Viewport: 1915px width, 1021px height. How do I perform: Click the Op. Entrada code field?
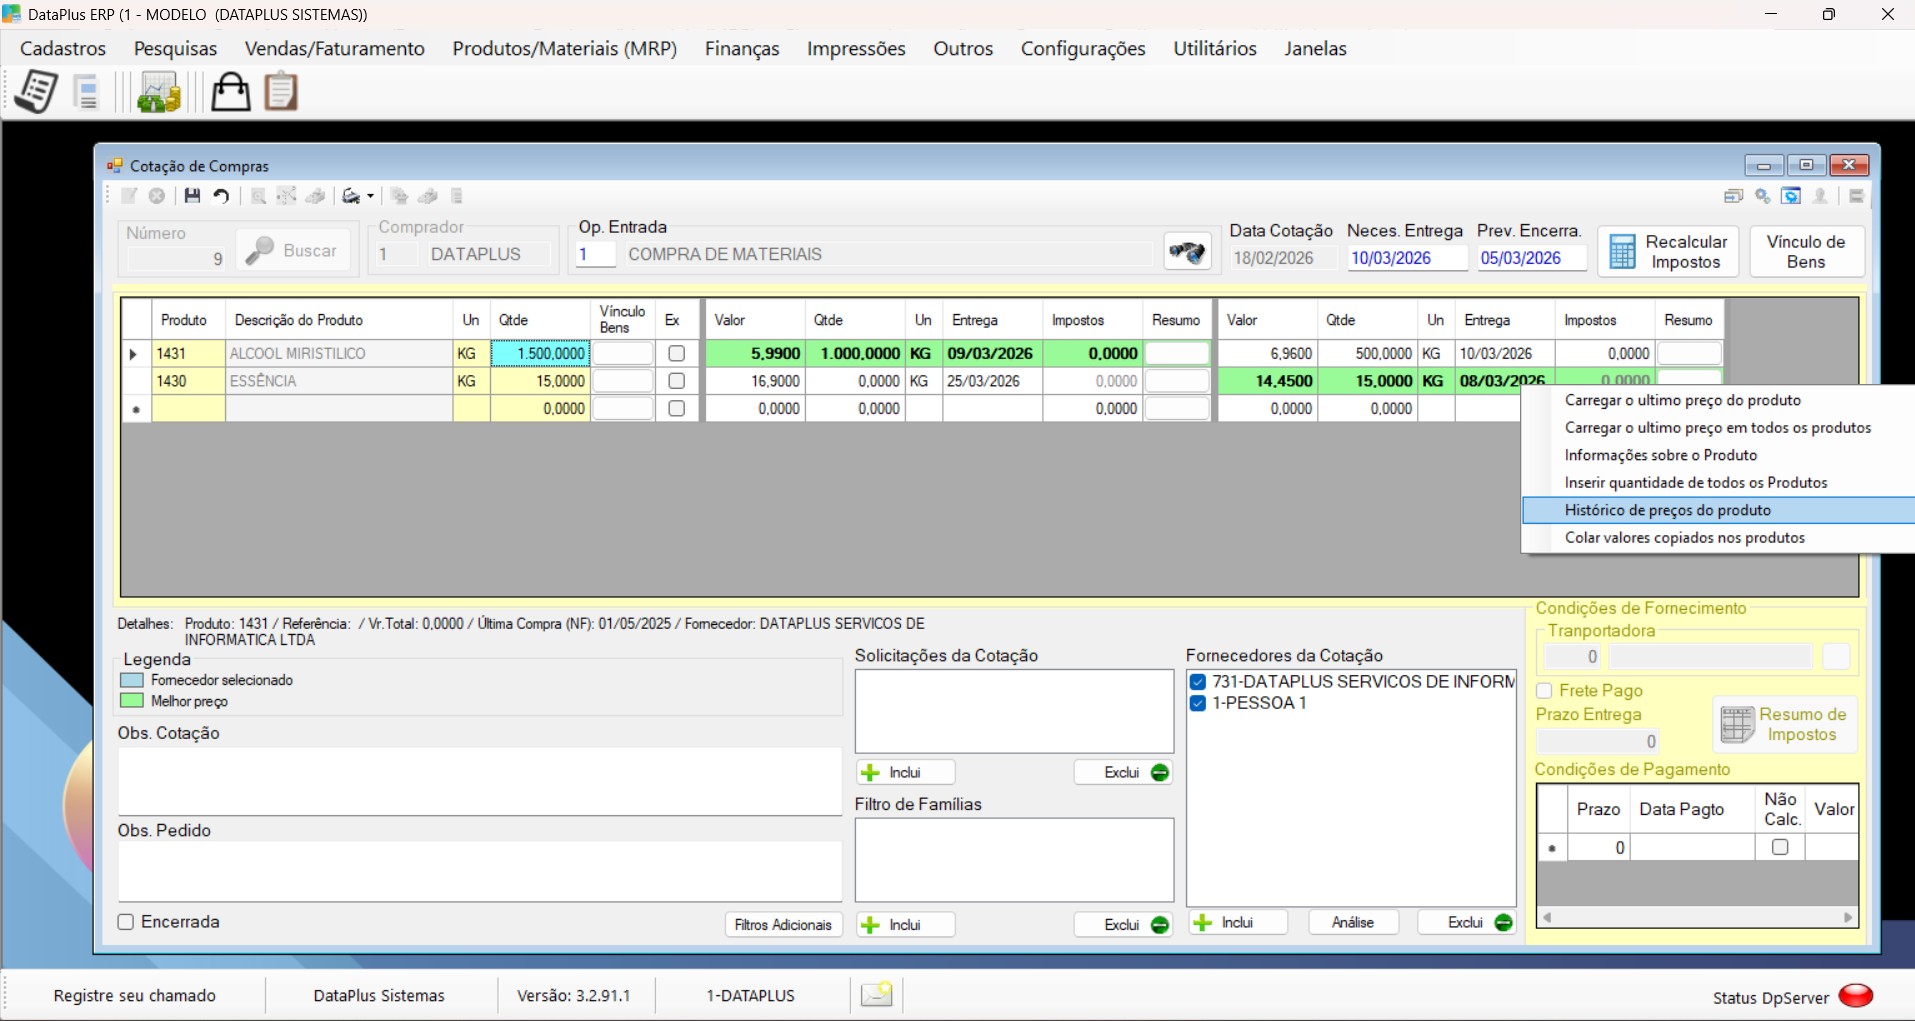[x=596, y=254]
